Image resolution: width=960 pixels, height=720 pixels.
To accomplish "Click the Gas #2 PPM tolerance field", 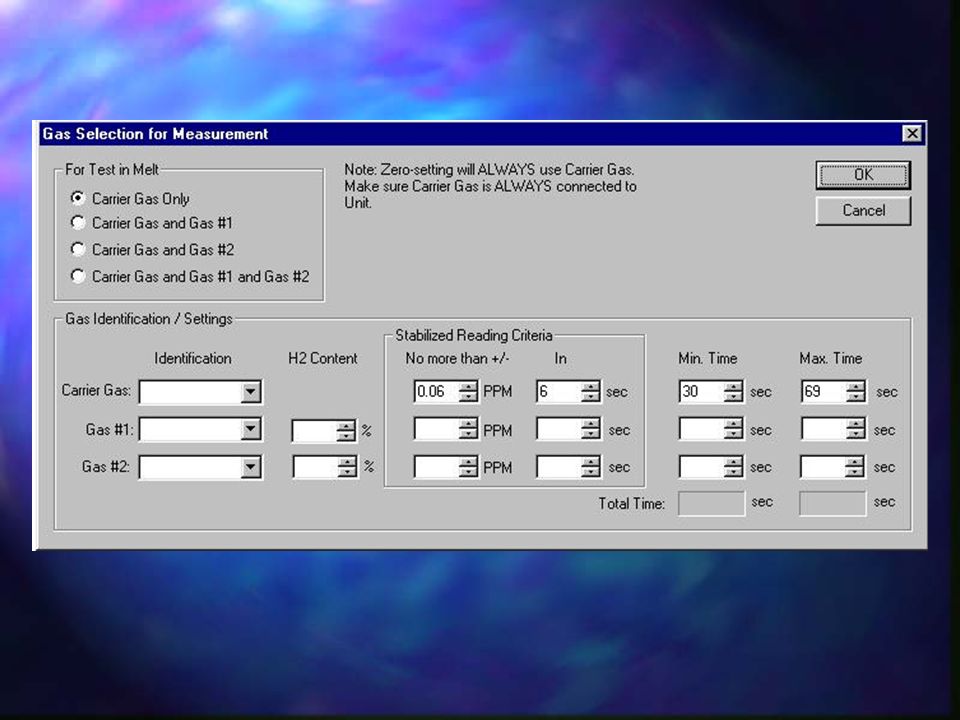I will [437, 467].
